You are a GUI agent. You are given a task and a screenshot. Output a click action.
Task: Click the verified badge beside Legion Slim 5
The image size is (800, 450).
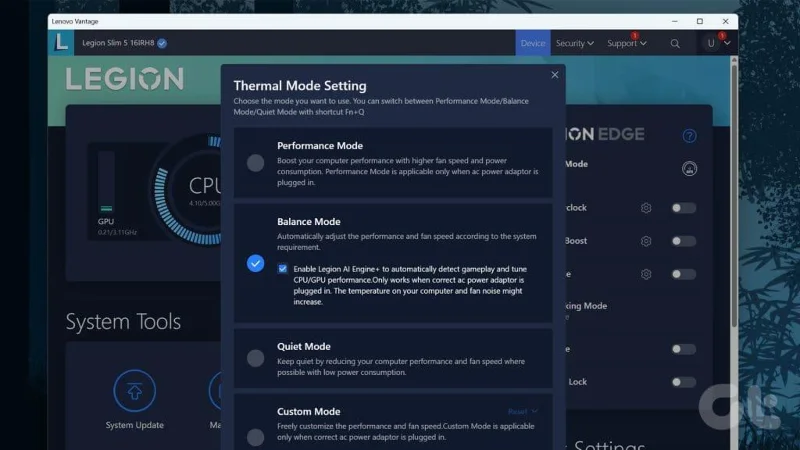[162, 43]
